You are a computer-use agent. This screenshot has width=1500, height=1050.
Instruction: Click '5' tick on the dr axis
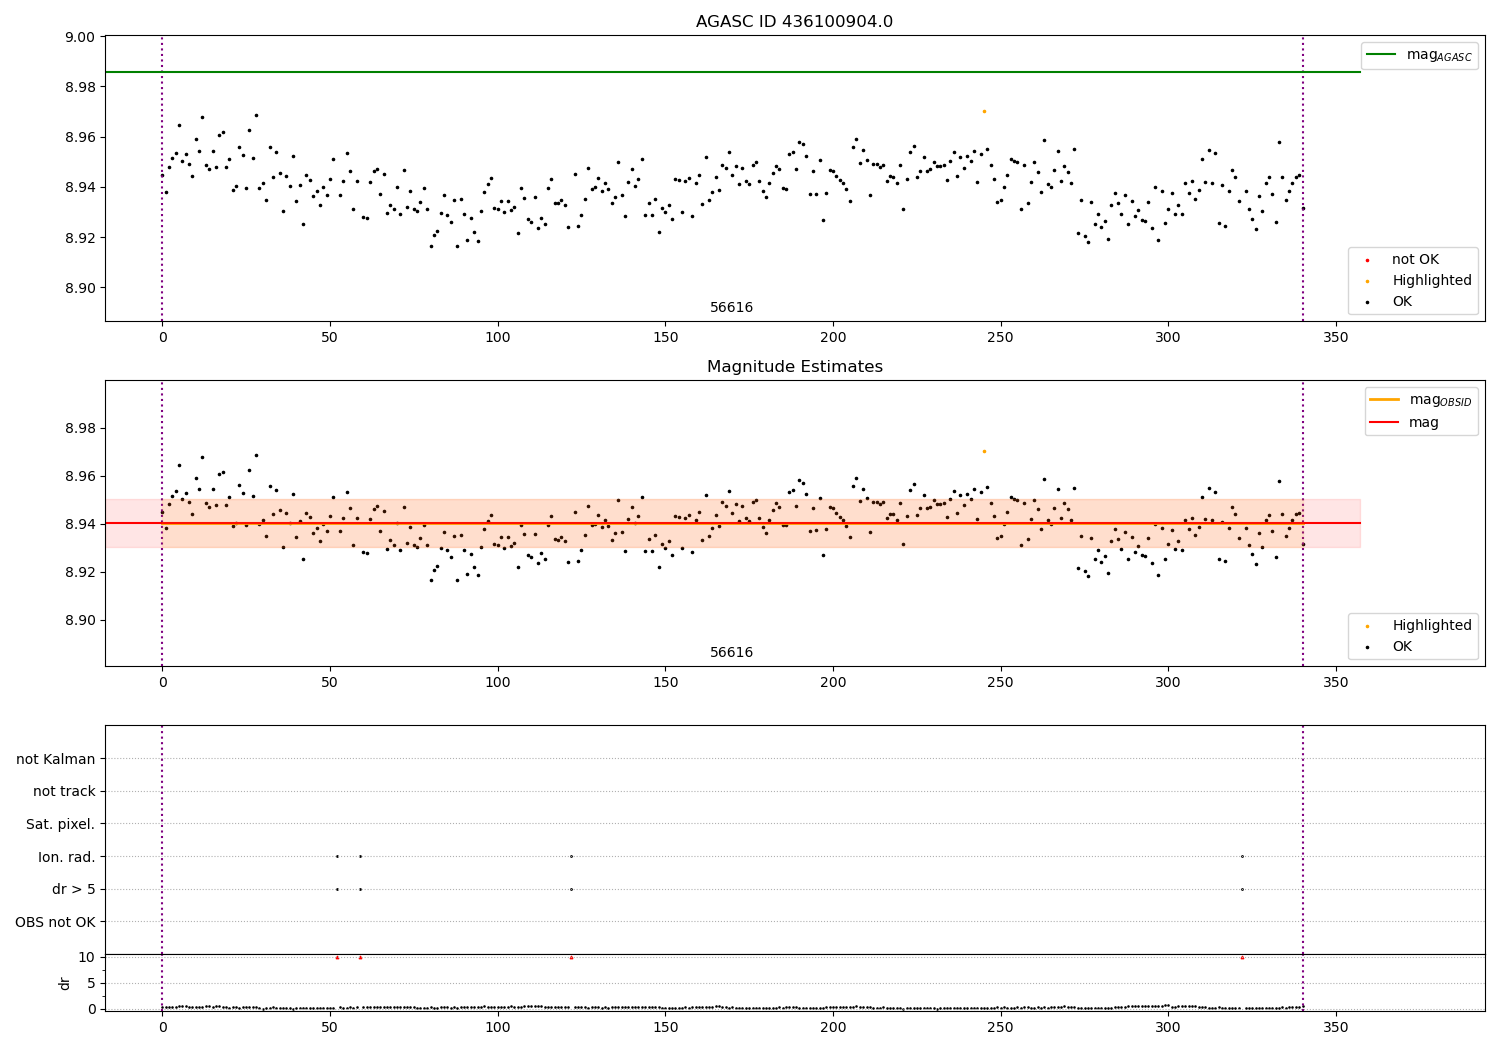point(92,984)
